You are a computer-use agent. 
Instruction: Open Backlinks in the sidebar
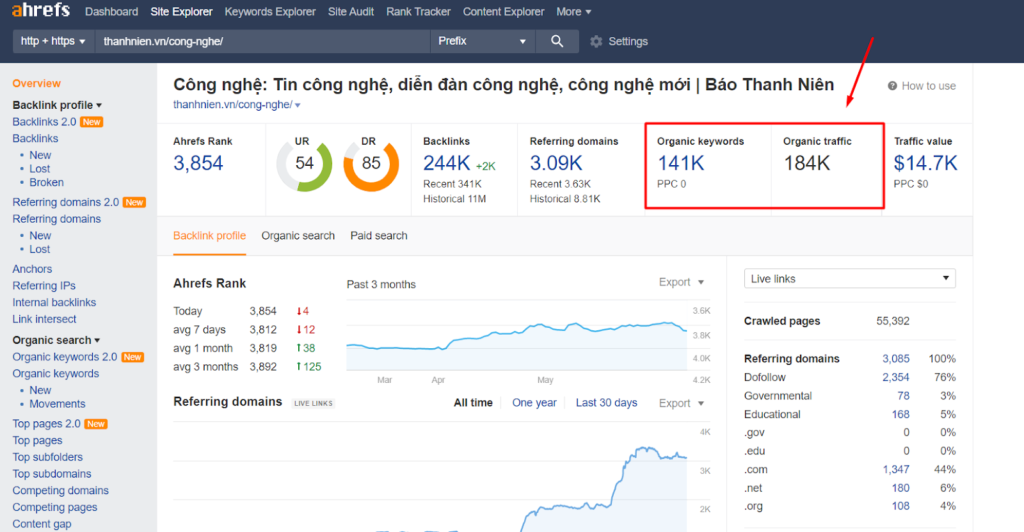pos(35,138)
